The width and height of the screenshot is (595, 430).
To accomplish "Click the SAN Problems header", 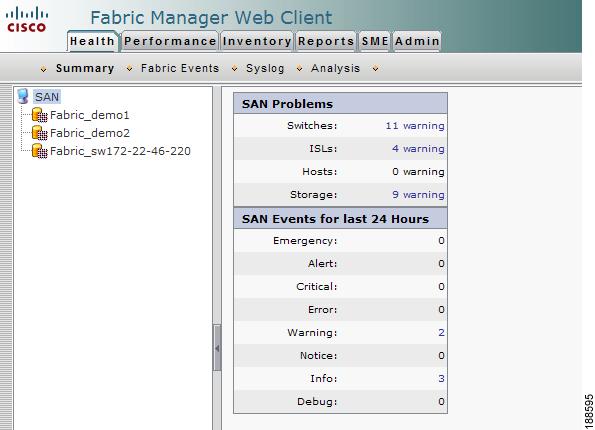I will click(x=340, y=104).
